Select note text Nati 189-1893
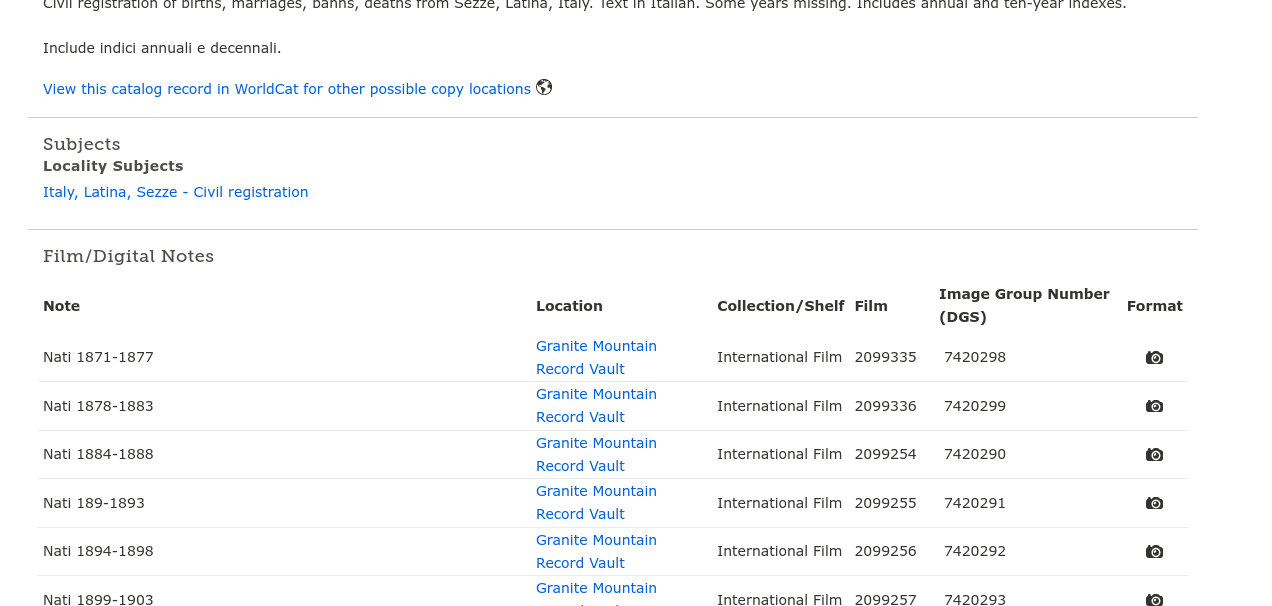Image resolution: width=1272 pixels, height=606 pixels. tap(94, 503)
